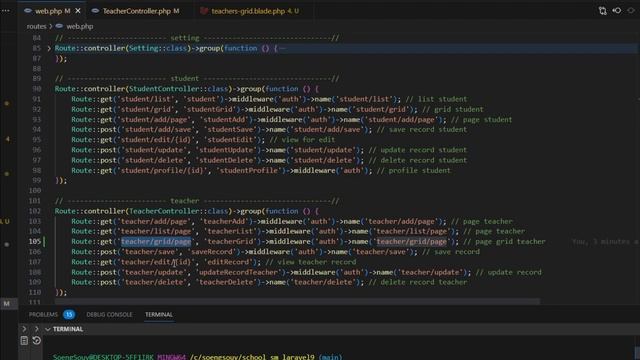Click the highlighted 'teacher/grid/page' route path
This screenshot has width=640, height=360.
[156, 242]
